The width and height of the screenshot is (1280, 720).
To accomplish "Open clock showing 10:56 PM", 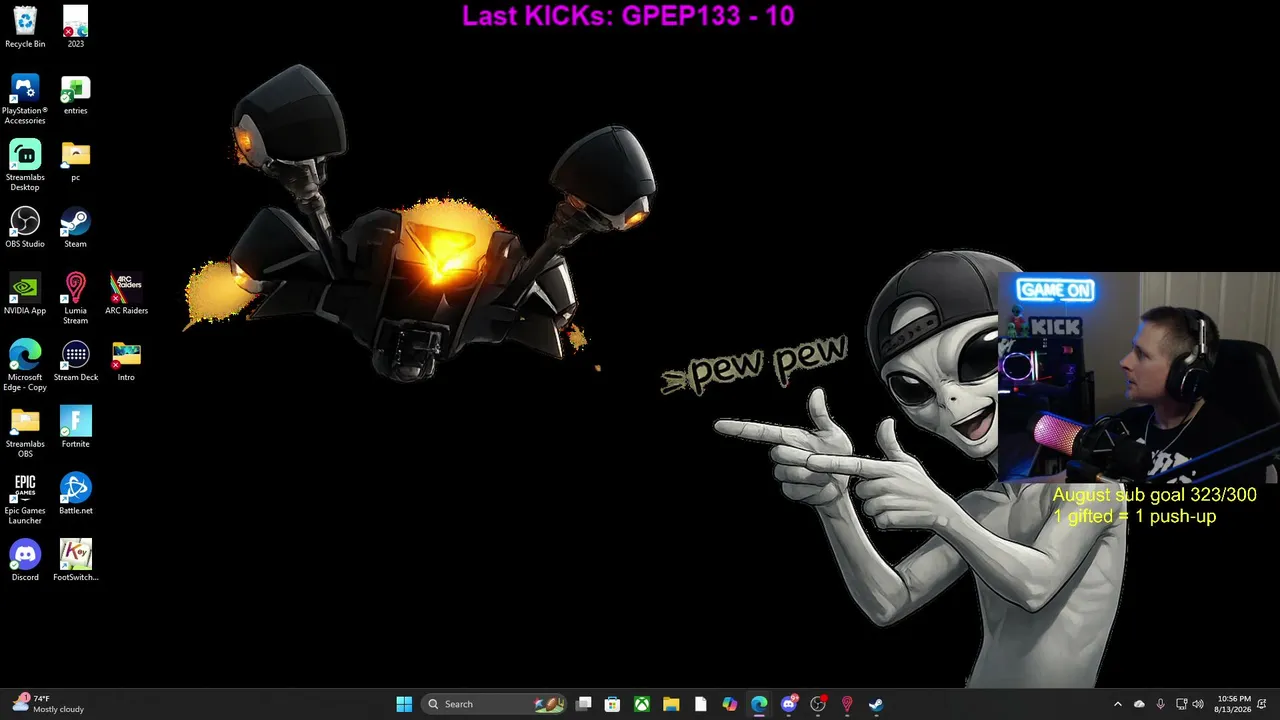I will [1233, 704].
